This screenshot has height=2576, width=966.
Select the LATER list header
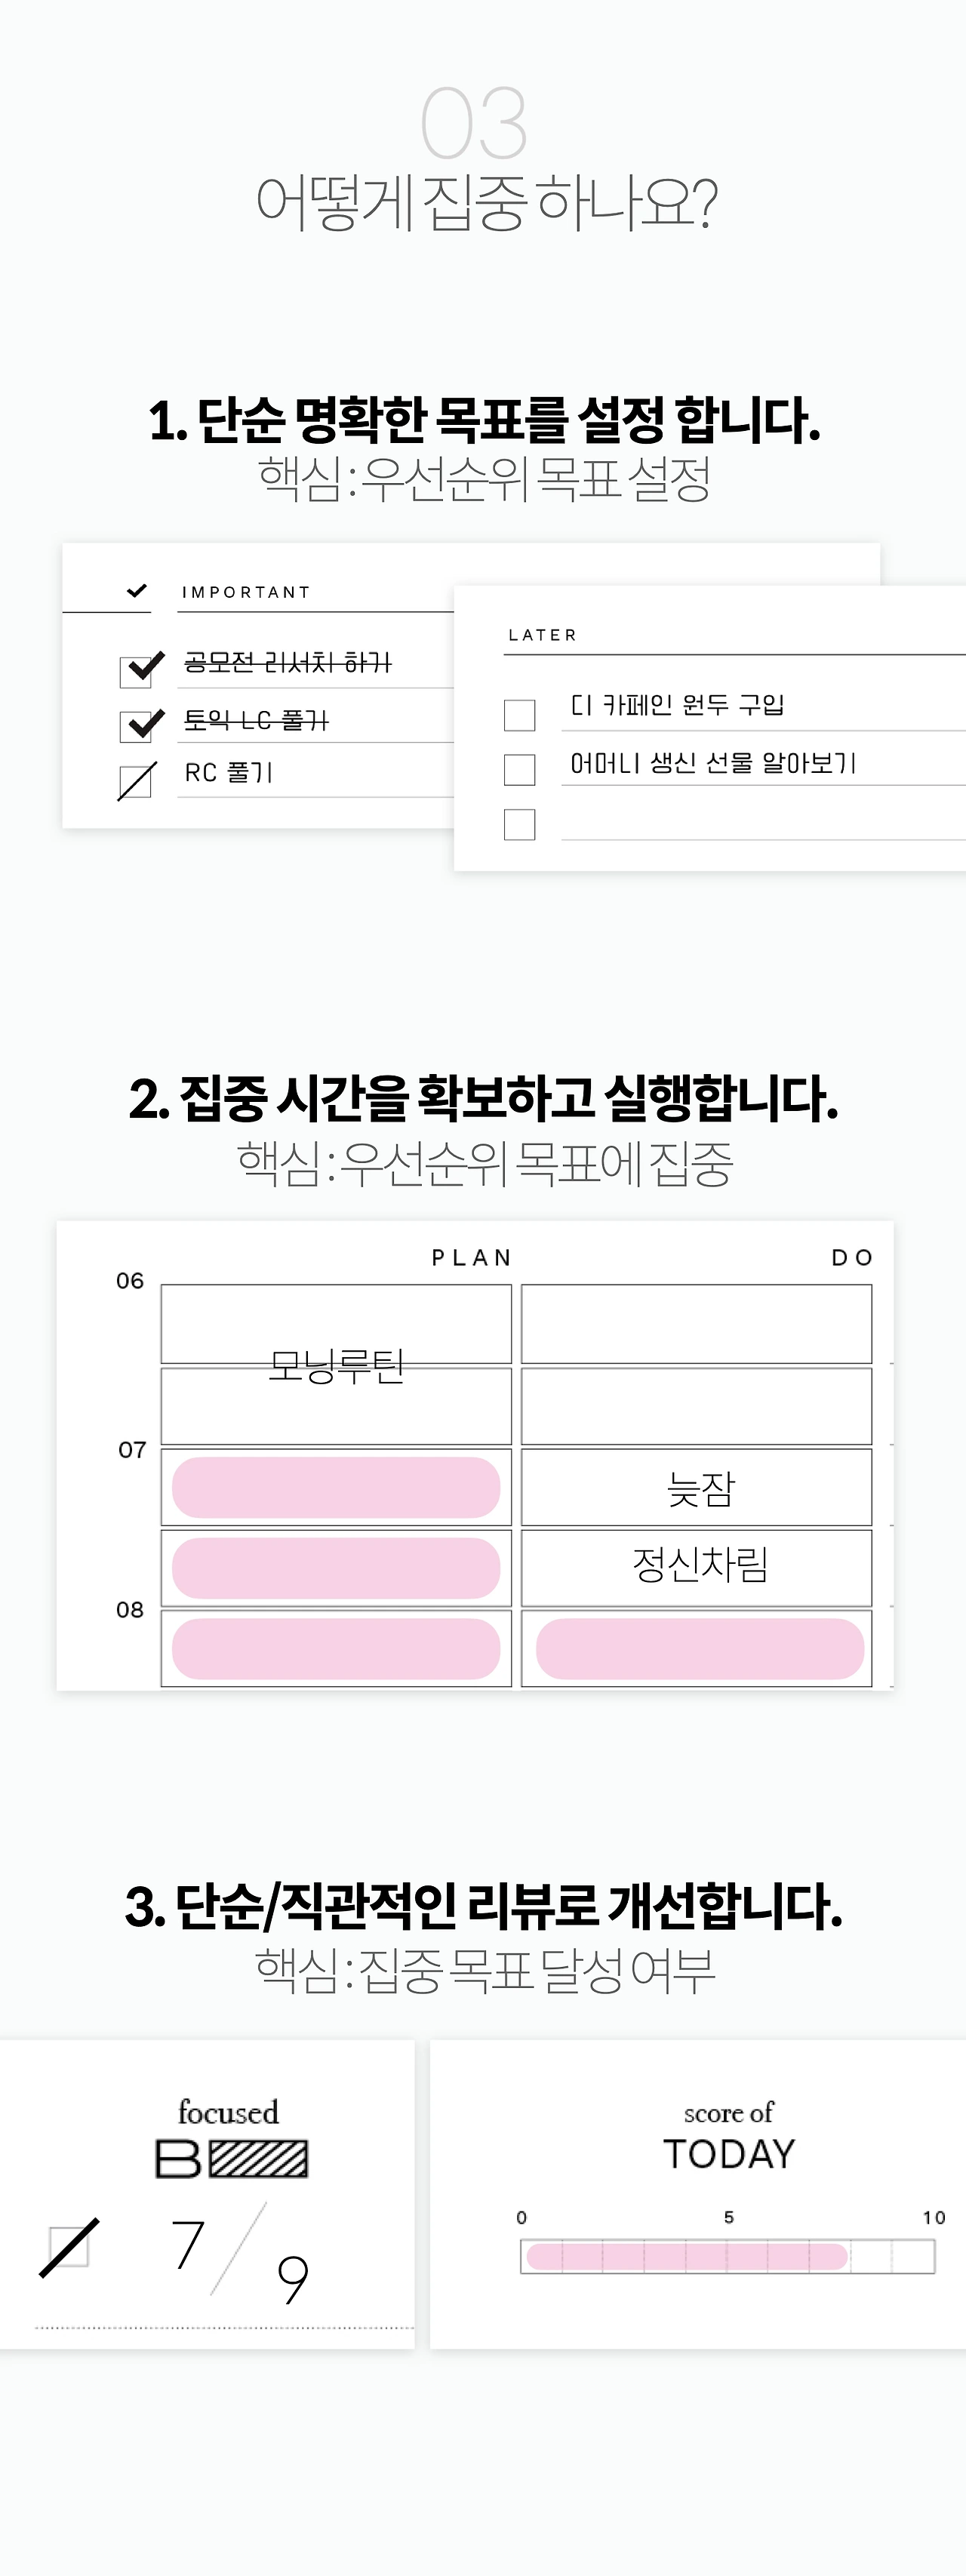(542, 635)
